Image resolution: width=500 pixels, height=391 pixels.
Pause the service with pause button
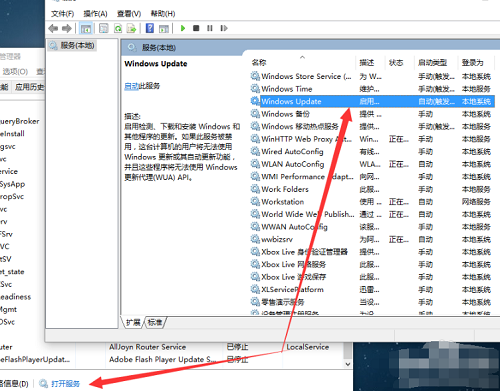(x=210, y=28)
